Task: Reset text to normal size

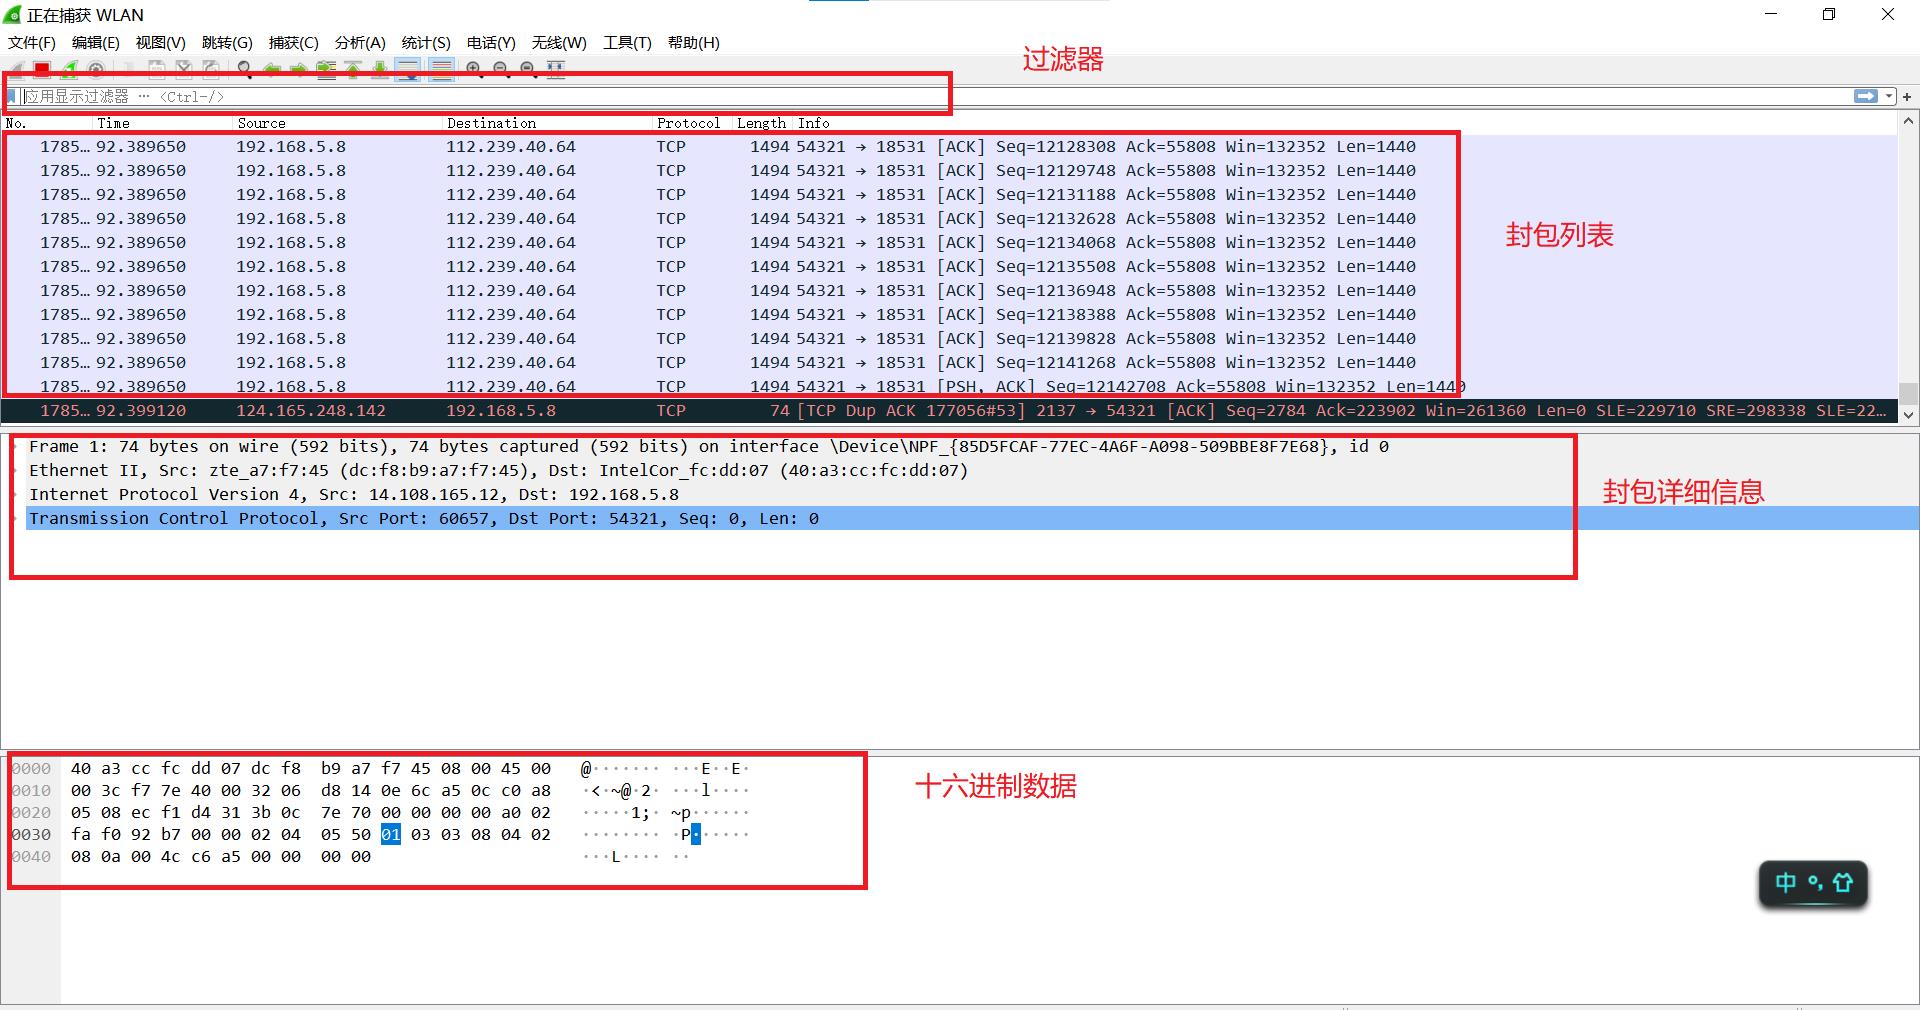Action: (x=528, y=69)
